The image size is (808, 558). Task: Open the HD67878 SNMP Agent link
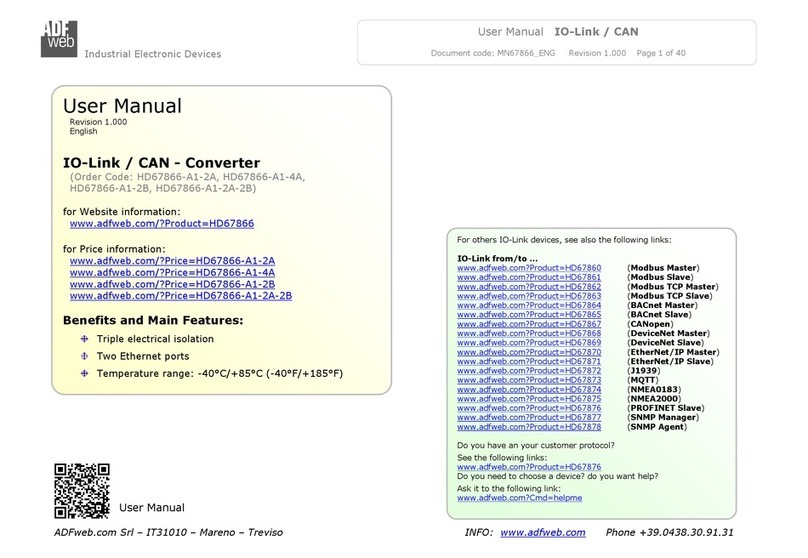(x=529, y=427)
